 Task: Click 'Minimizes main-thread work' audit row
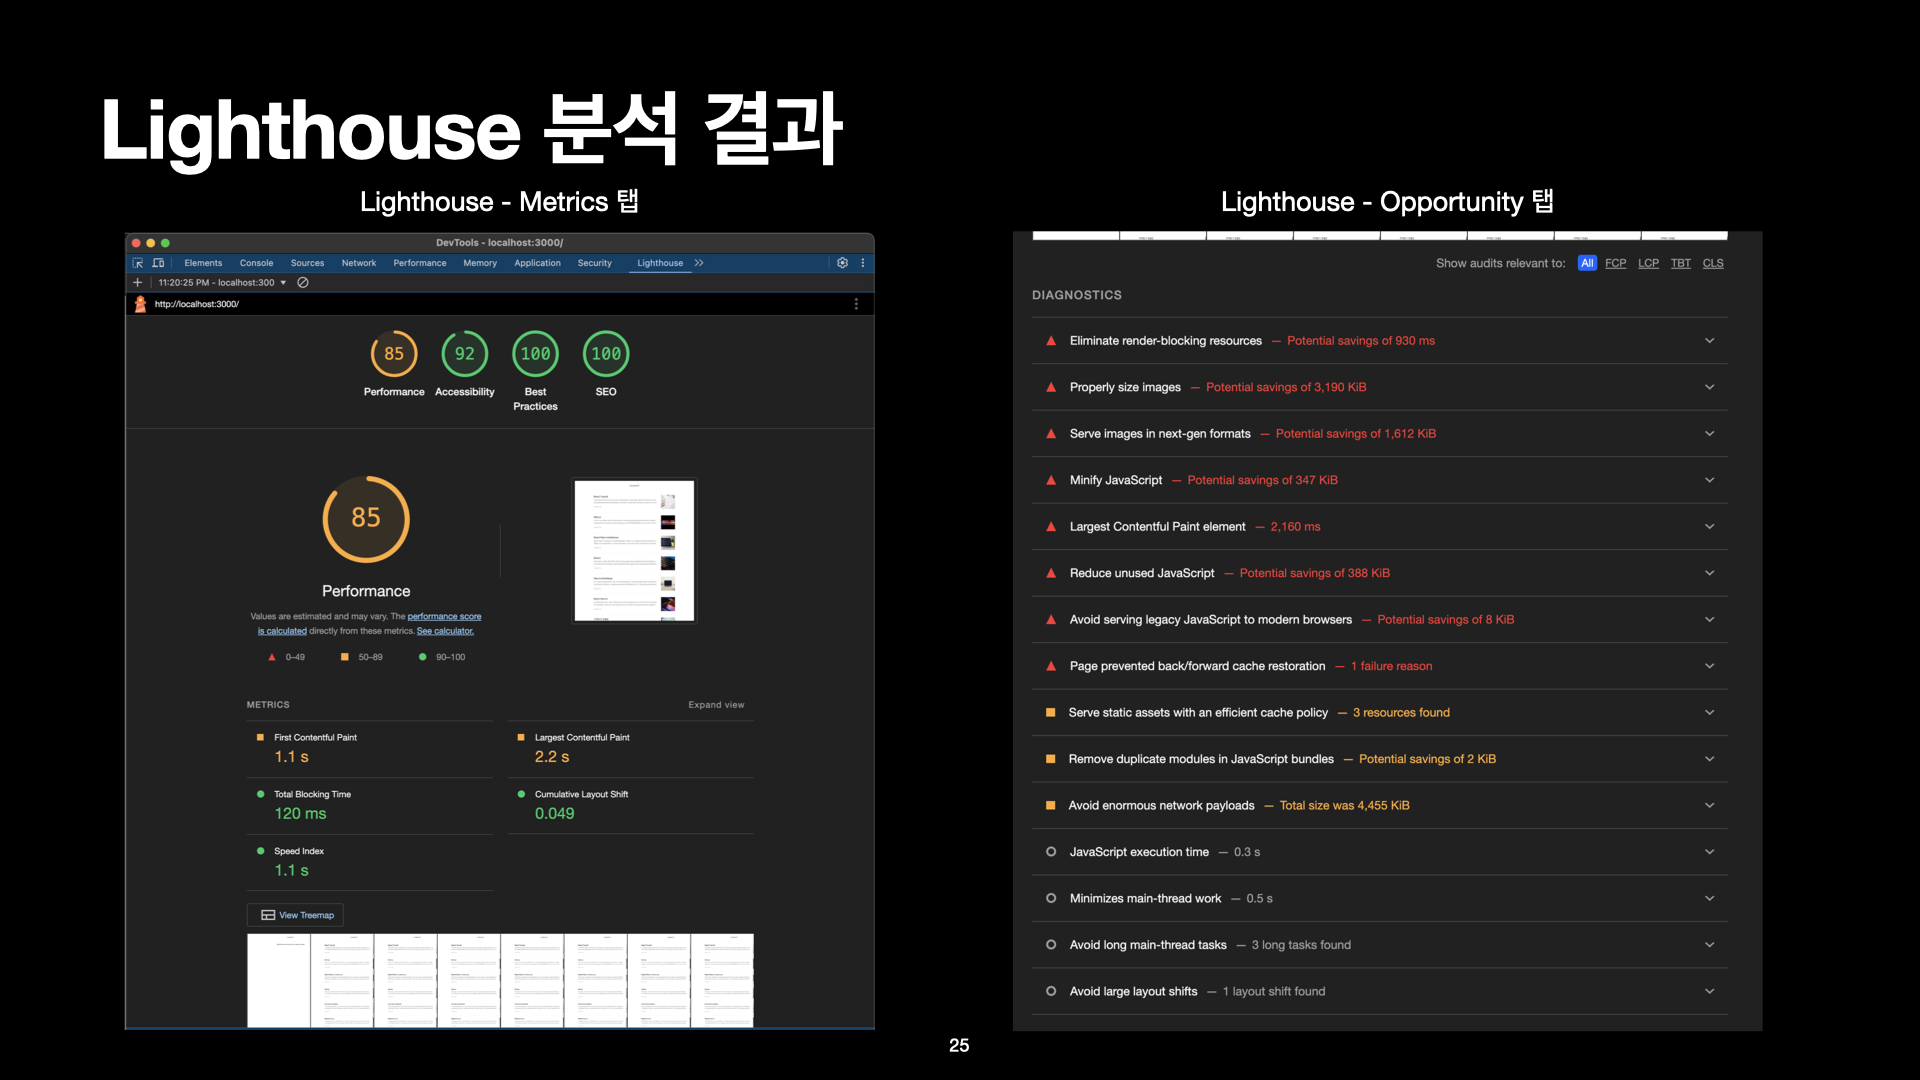[x=1380, y=899]
